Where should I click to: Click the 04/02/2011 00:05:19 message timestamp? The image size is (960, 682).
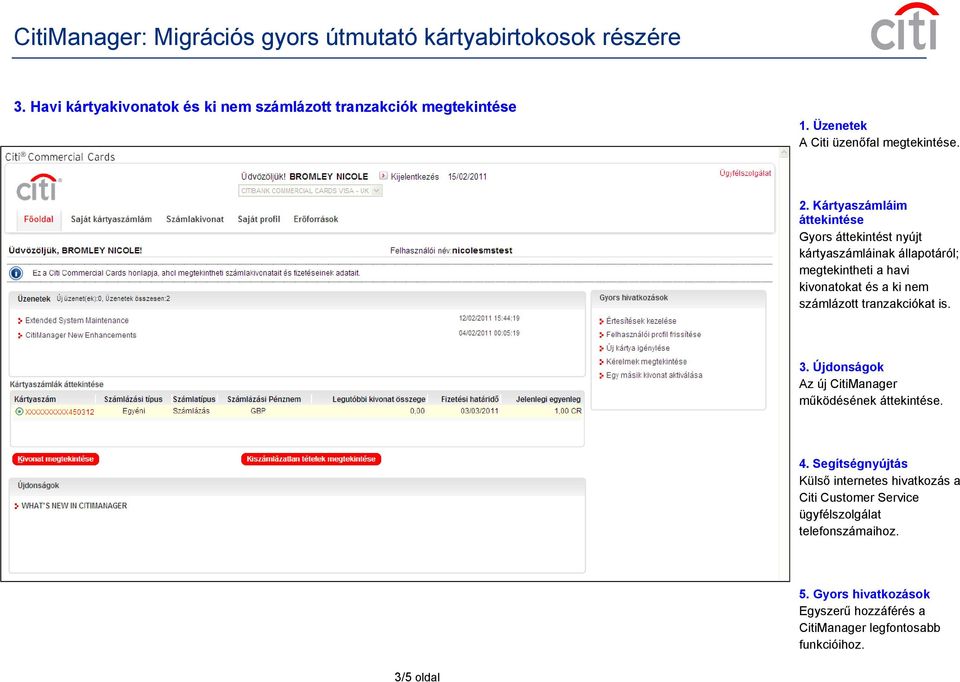coord(489,334)
